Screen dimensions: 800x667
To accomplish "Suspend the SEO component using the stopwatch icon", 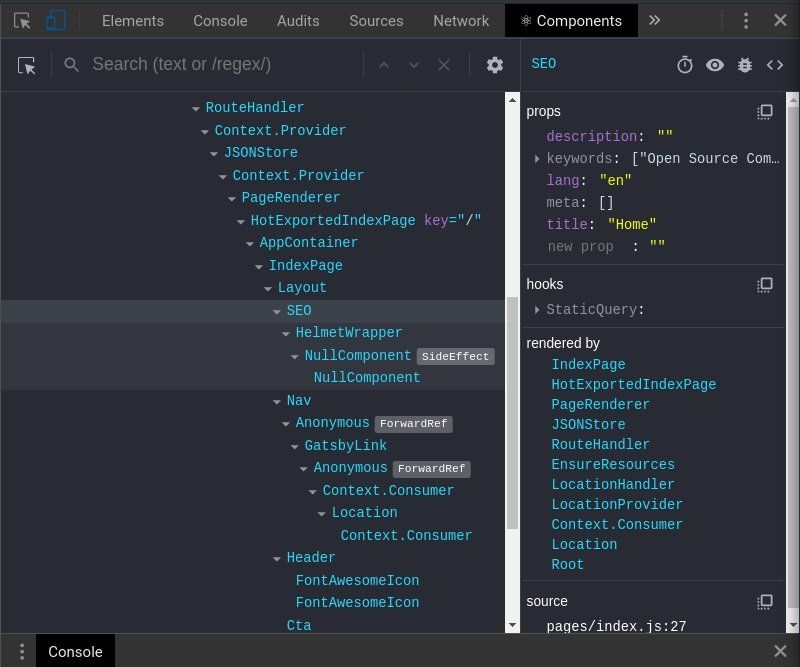I will [x=685, y=64].
